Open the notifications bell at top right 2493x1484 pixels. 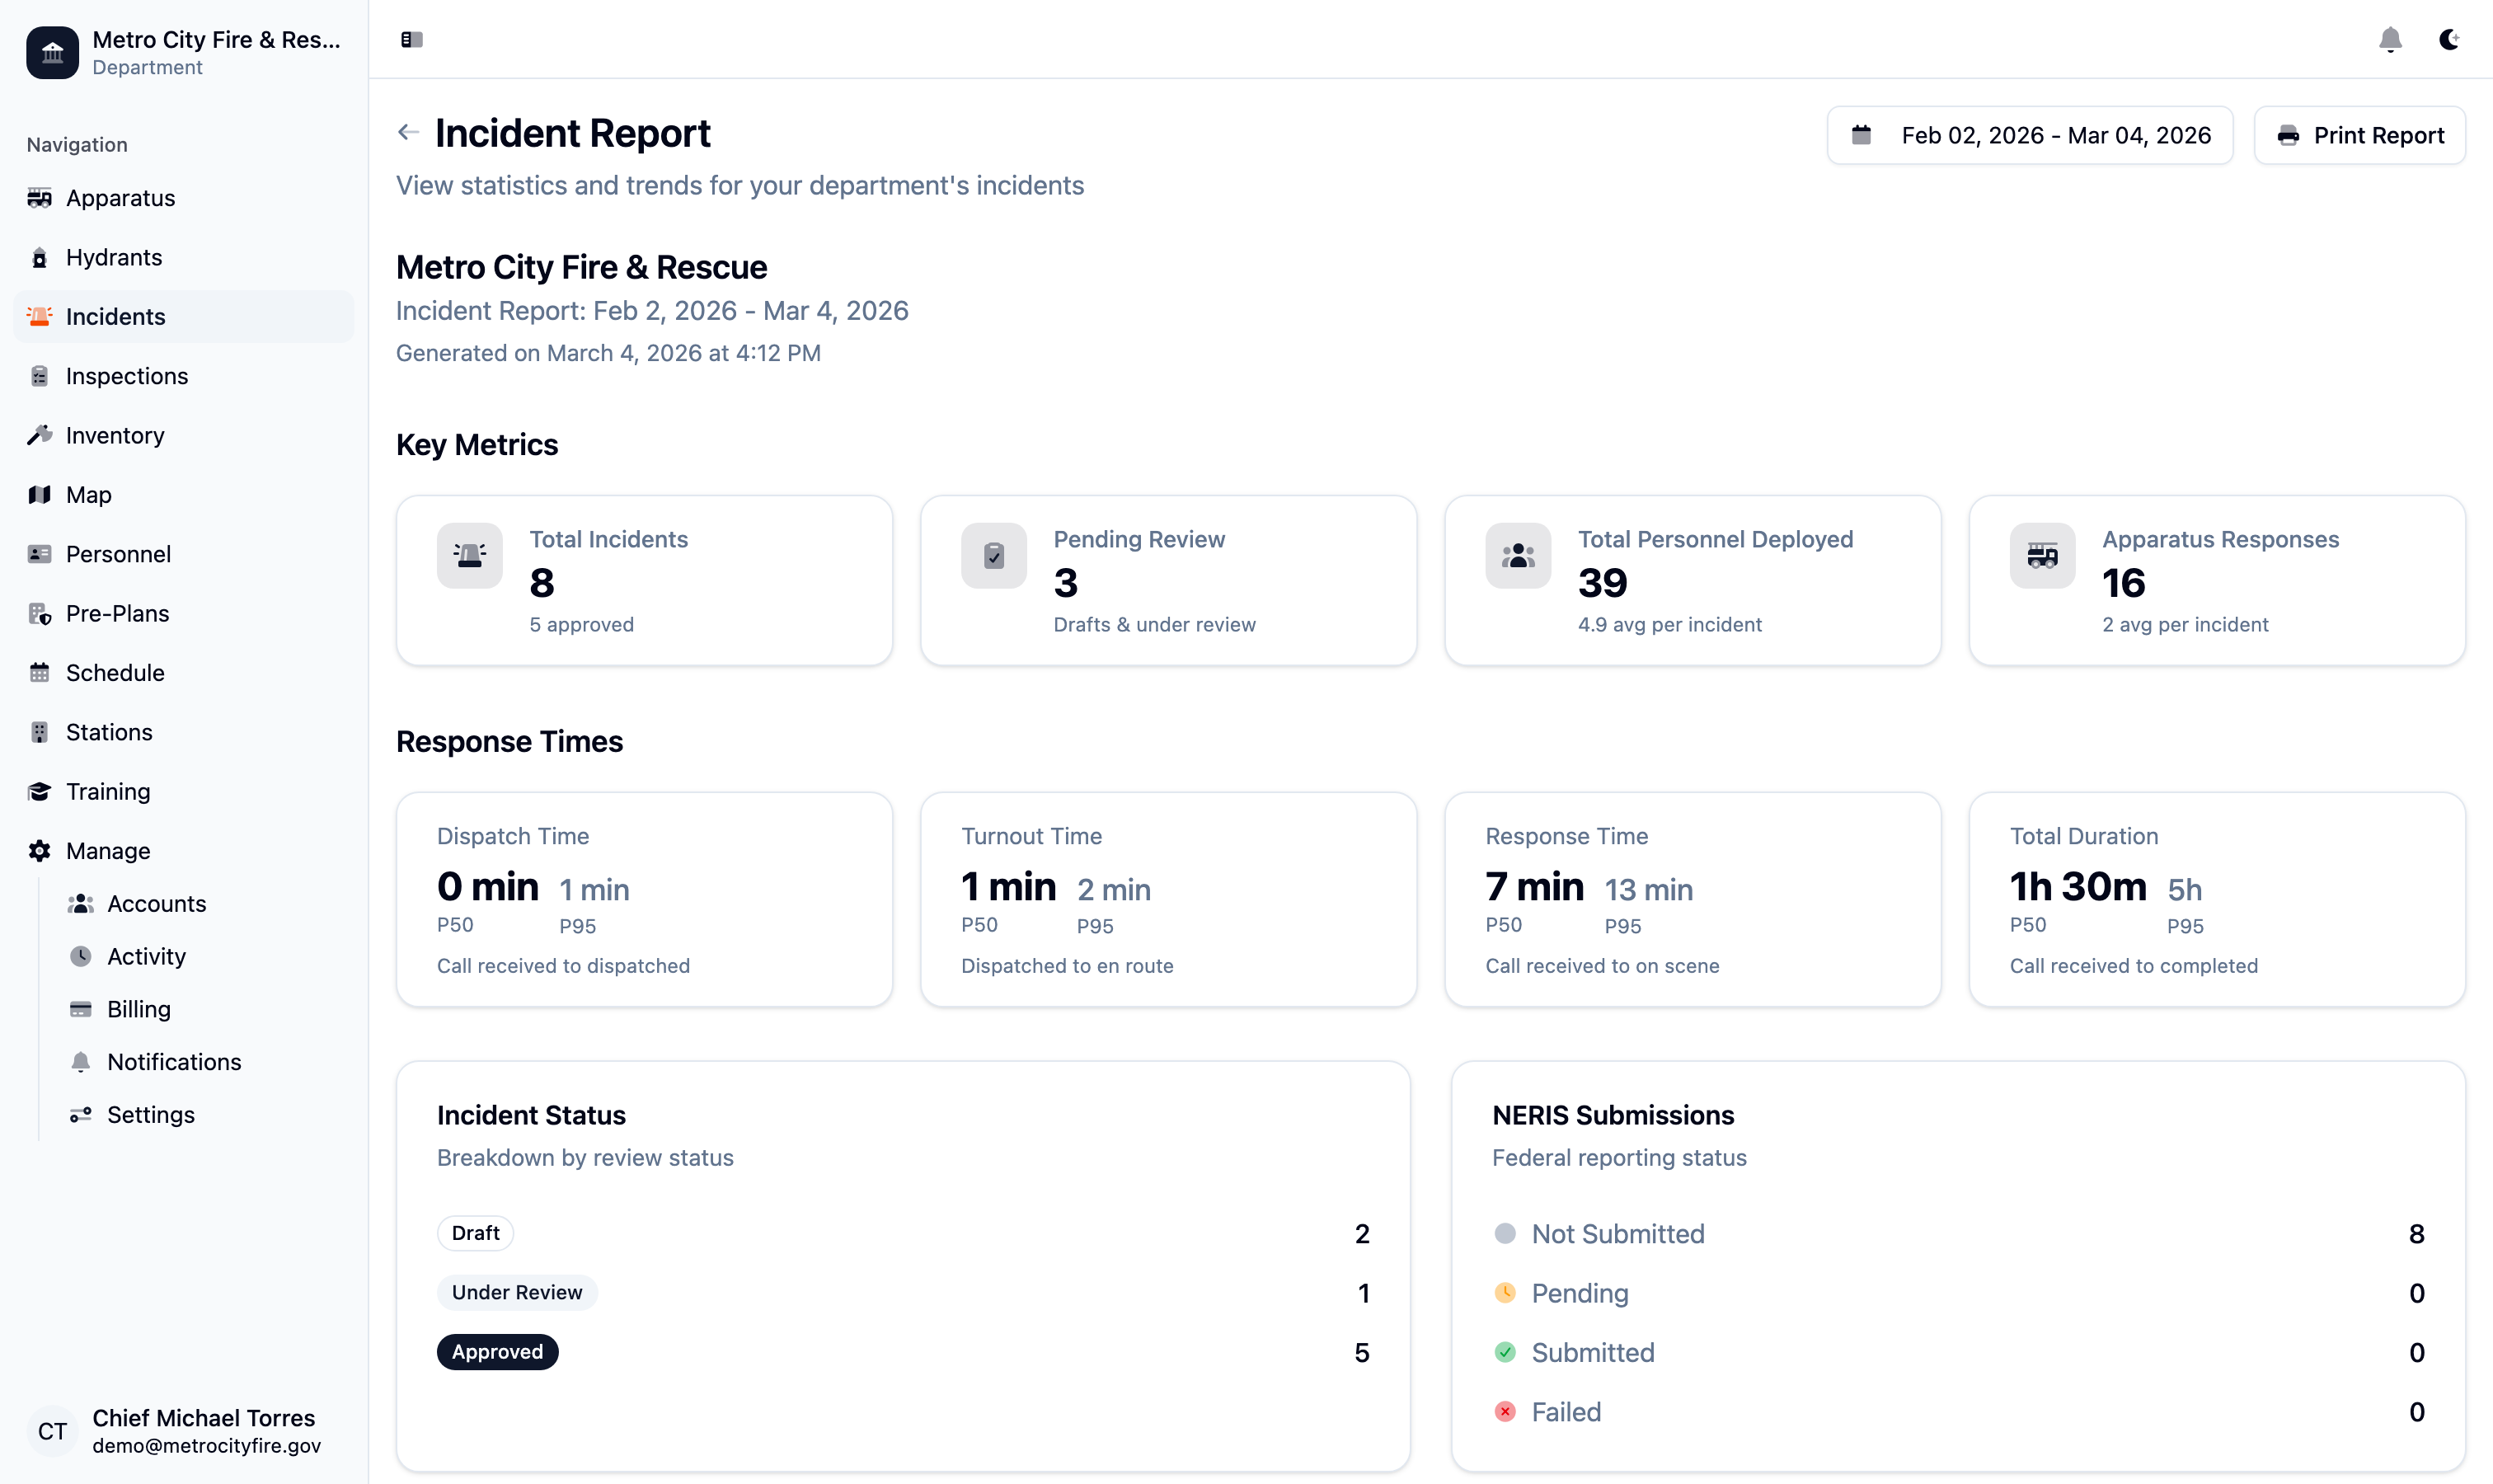tap(2391, 40)
